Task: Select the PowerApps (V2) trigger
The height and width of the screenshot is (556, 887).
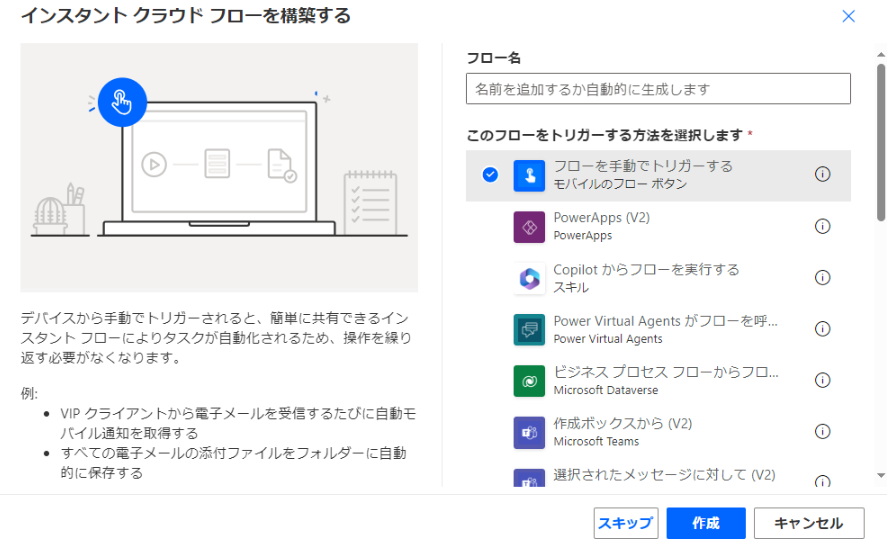Action: 658,227
